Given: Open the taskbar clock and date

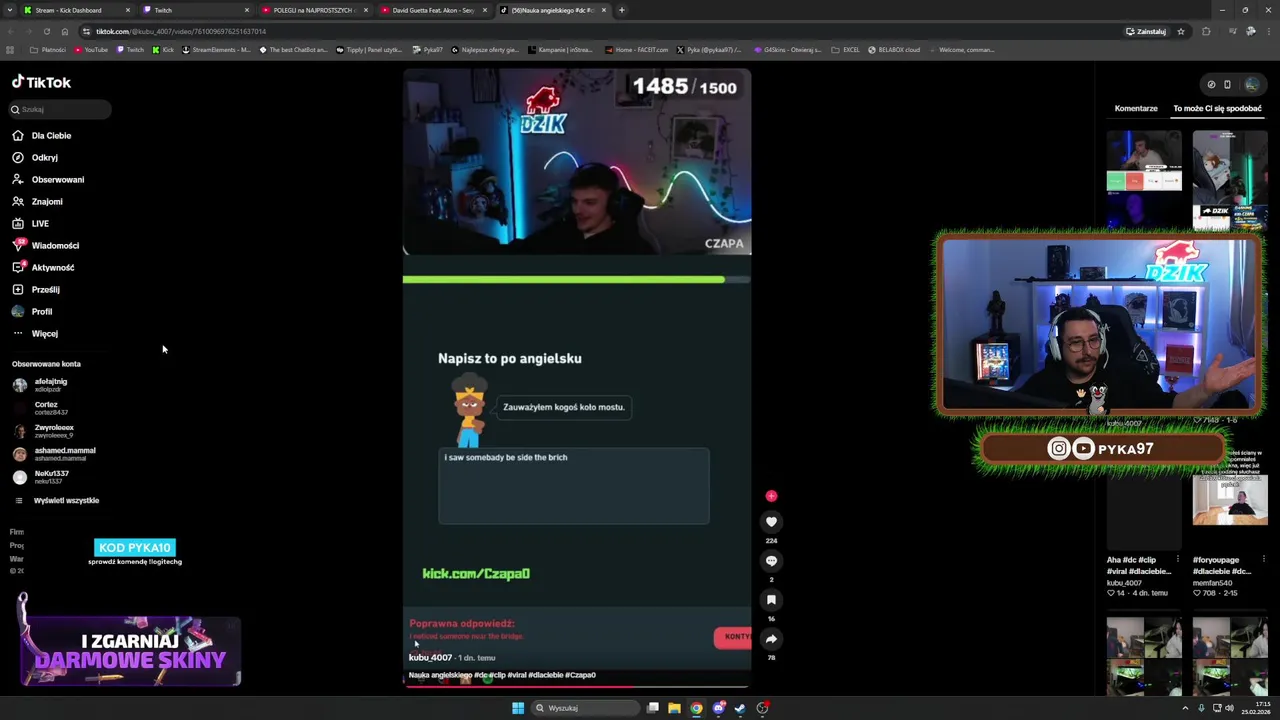Looking at the screenshot, I should [1255, 708].
